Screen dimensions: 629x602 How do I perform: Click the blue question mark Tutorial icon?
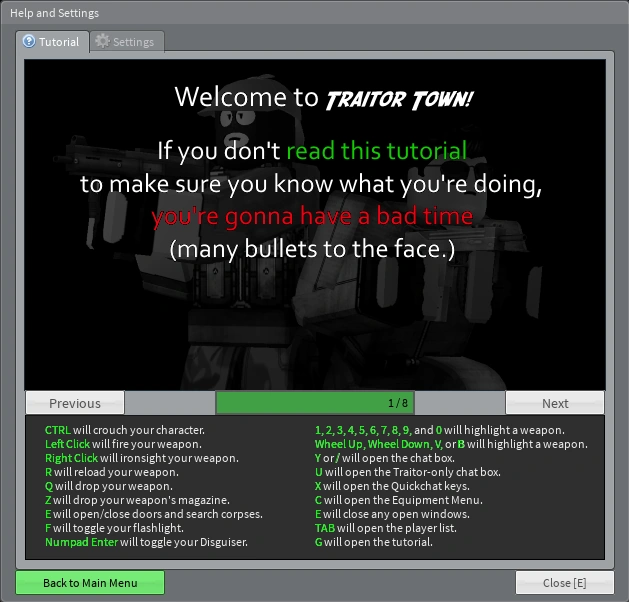29,41
